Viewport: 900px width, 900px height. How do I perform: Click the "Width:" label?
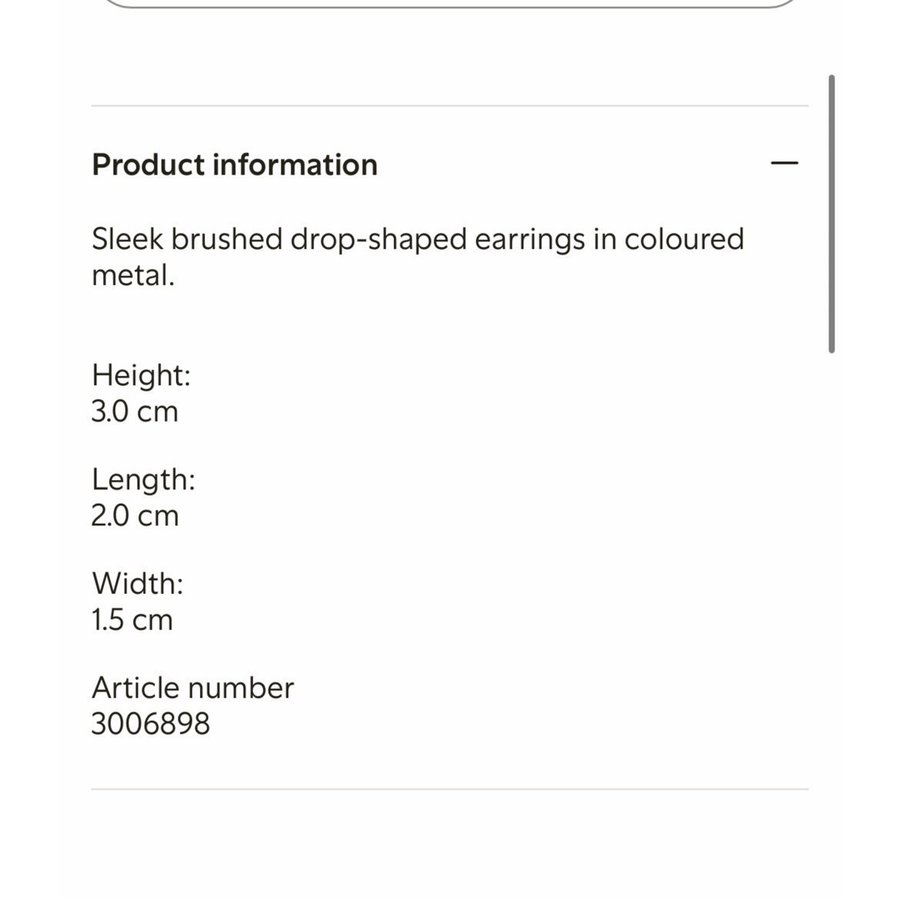coord(137,584)
